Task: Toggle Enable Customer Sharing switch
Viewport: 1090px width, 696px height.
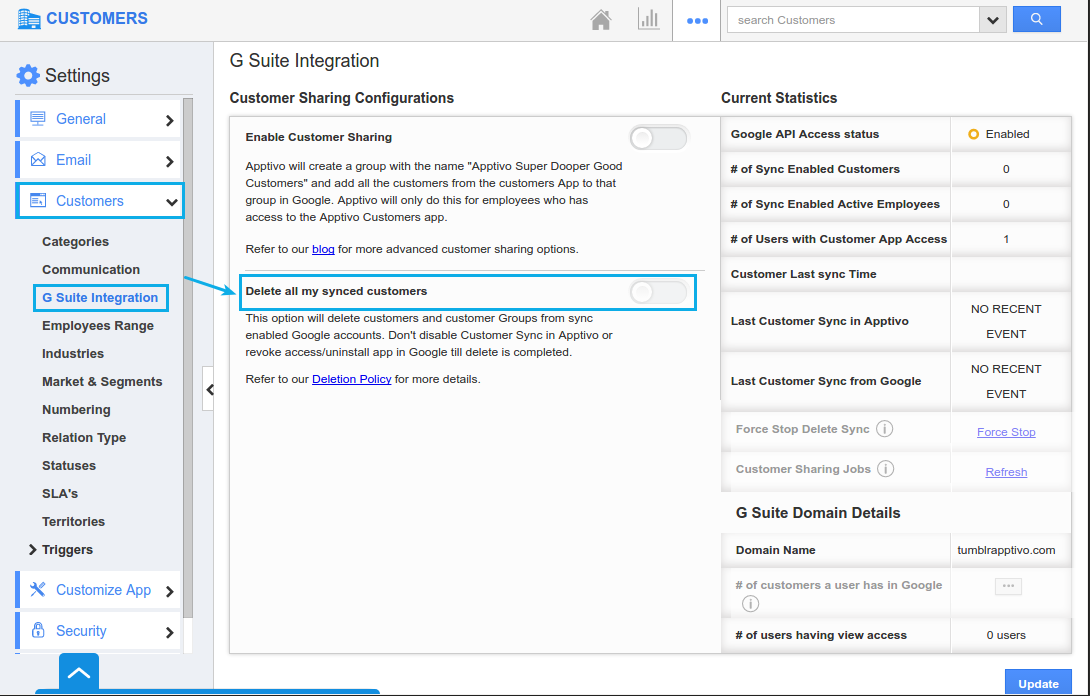Action: click(658, 138)
